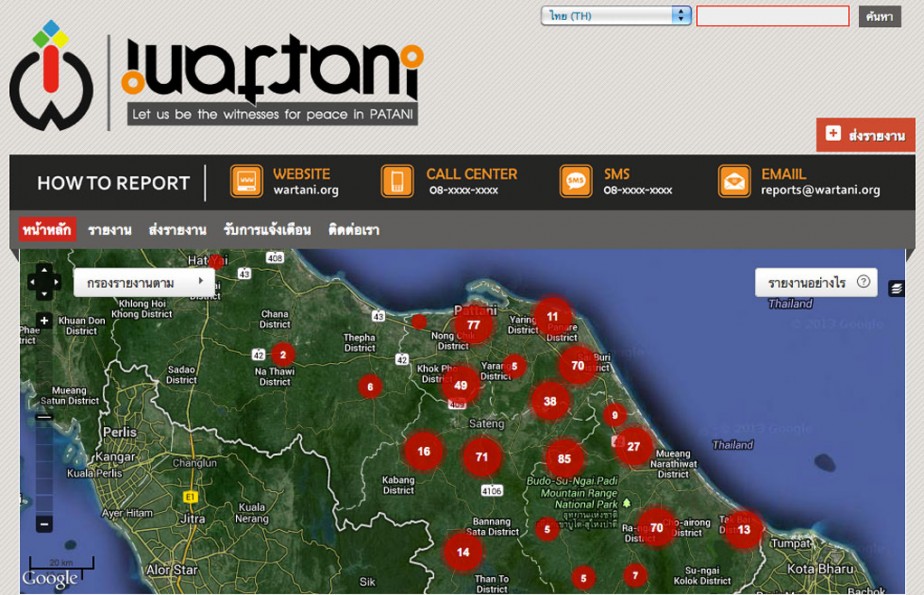924x595 pixels.
Task: Open the รายงาน reports tab
Action: pos(110,230)
